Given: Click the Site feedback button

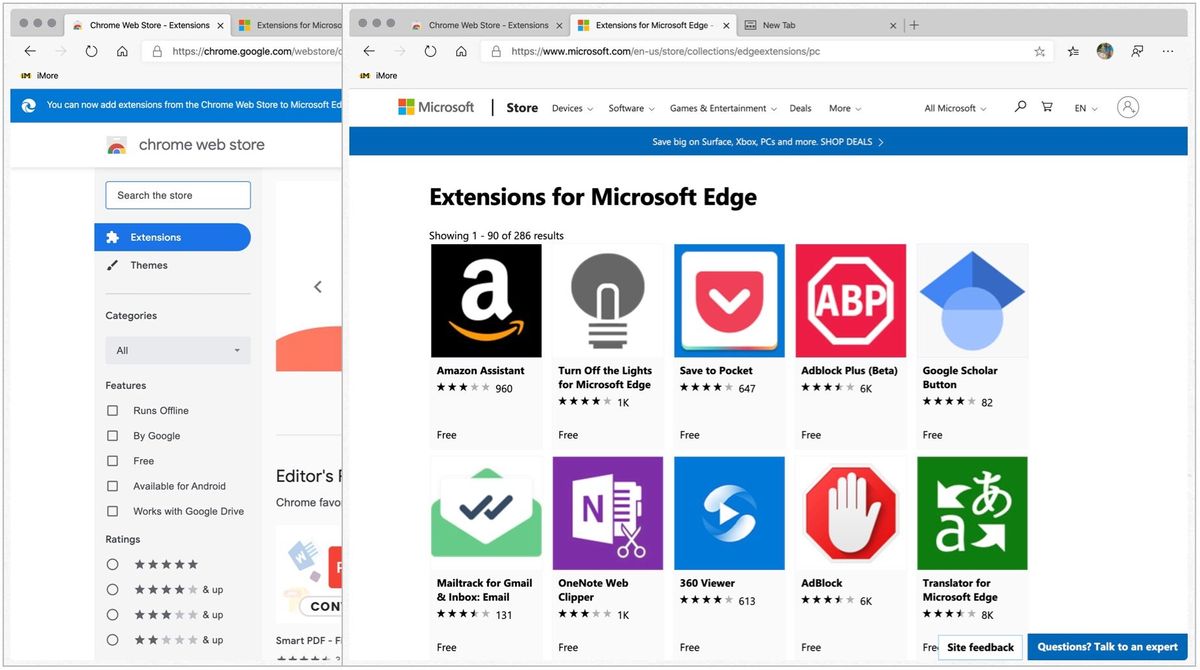Looking at the screenshot, I should click(x=979, y=647).
